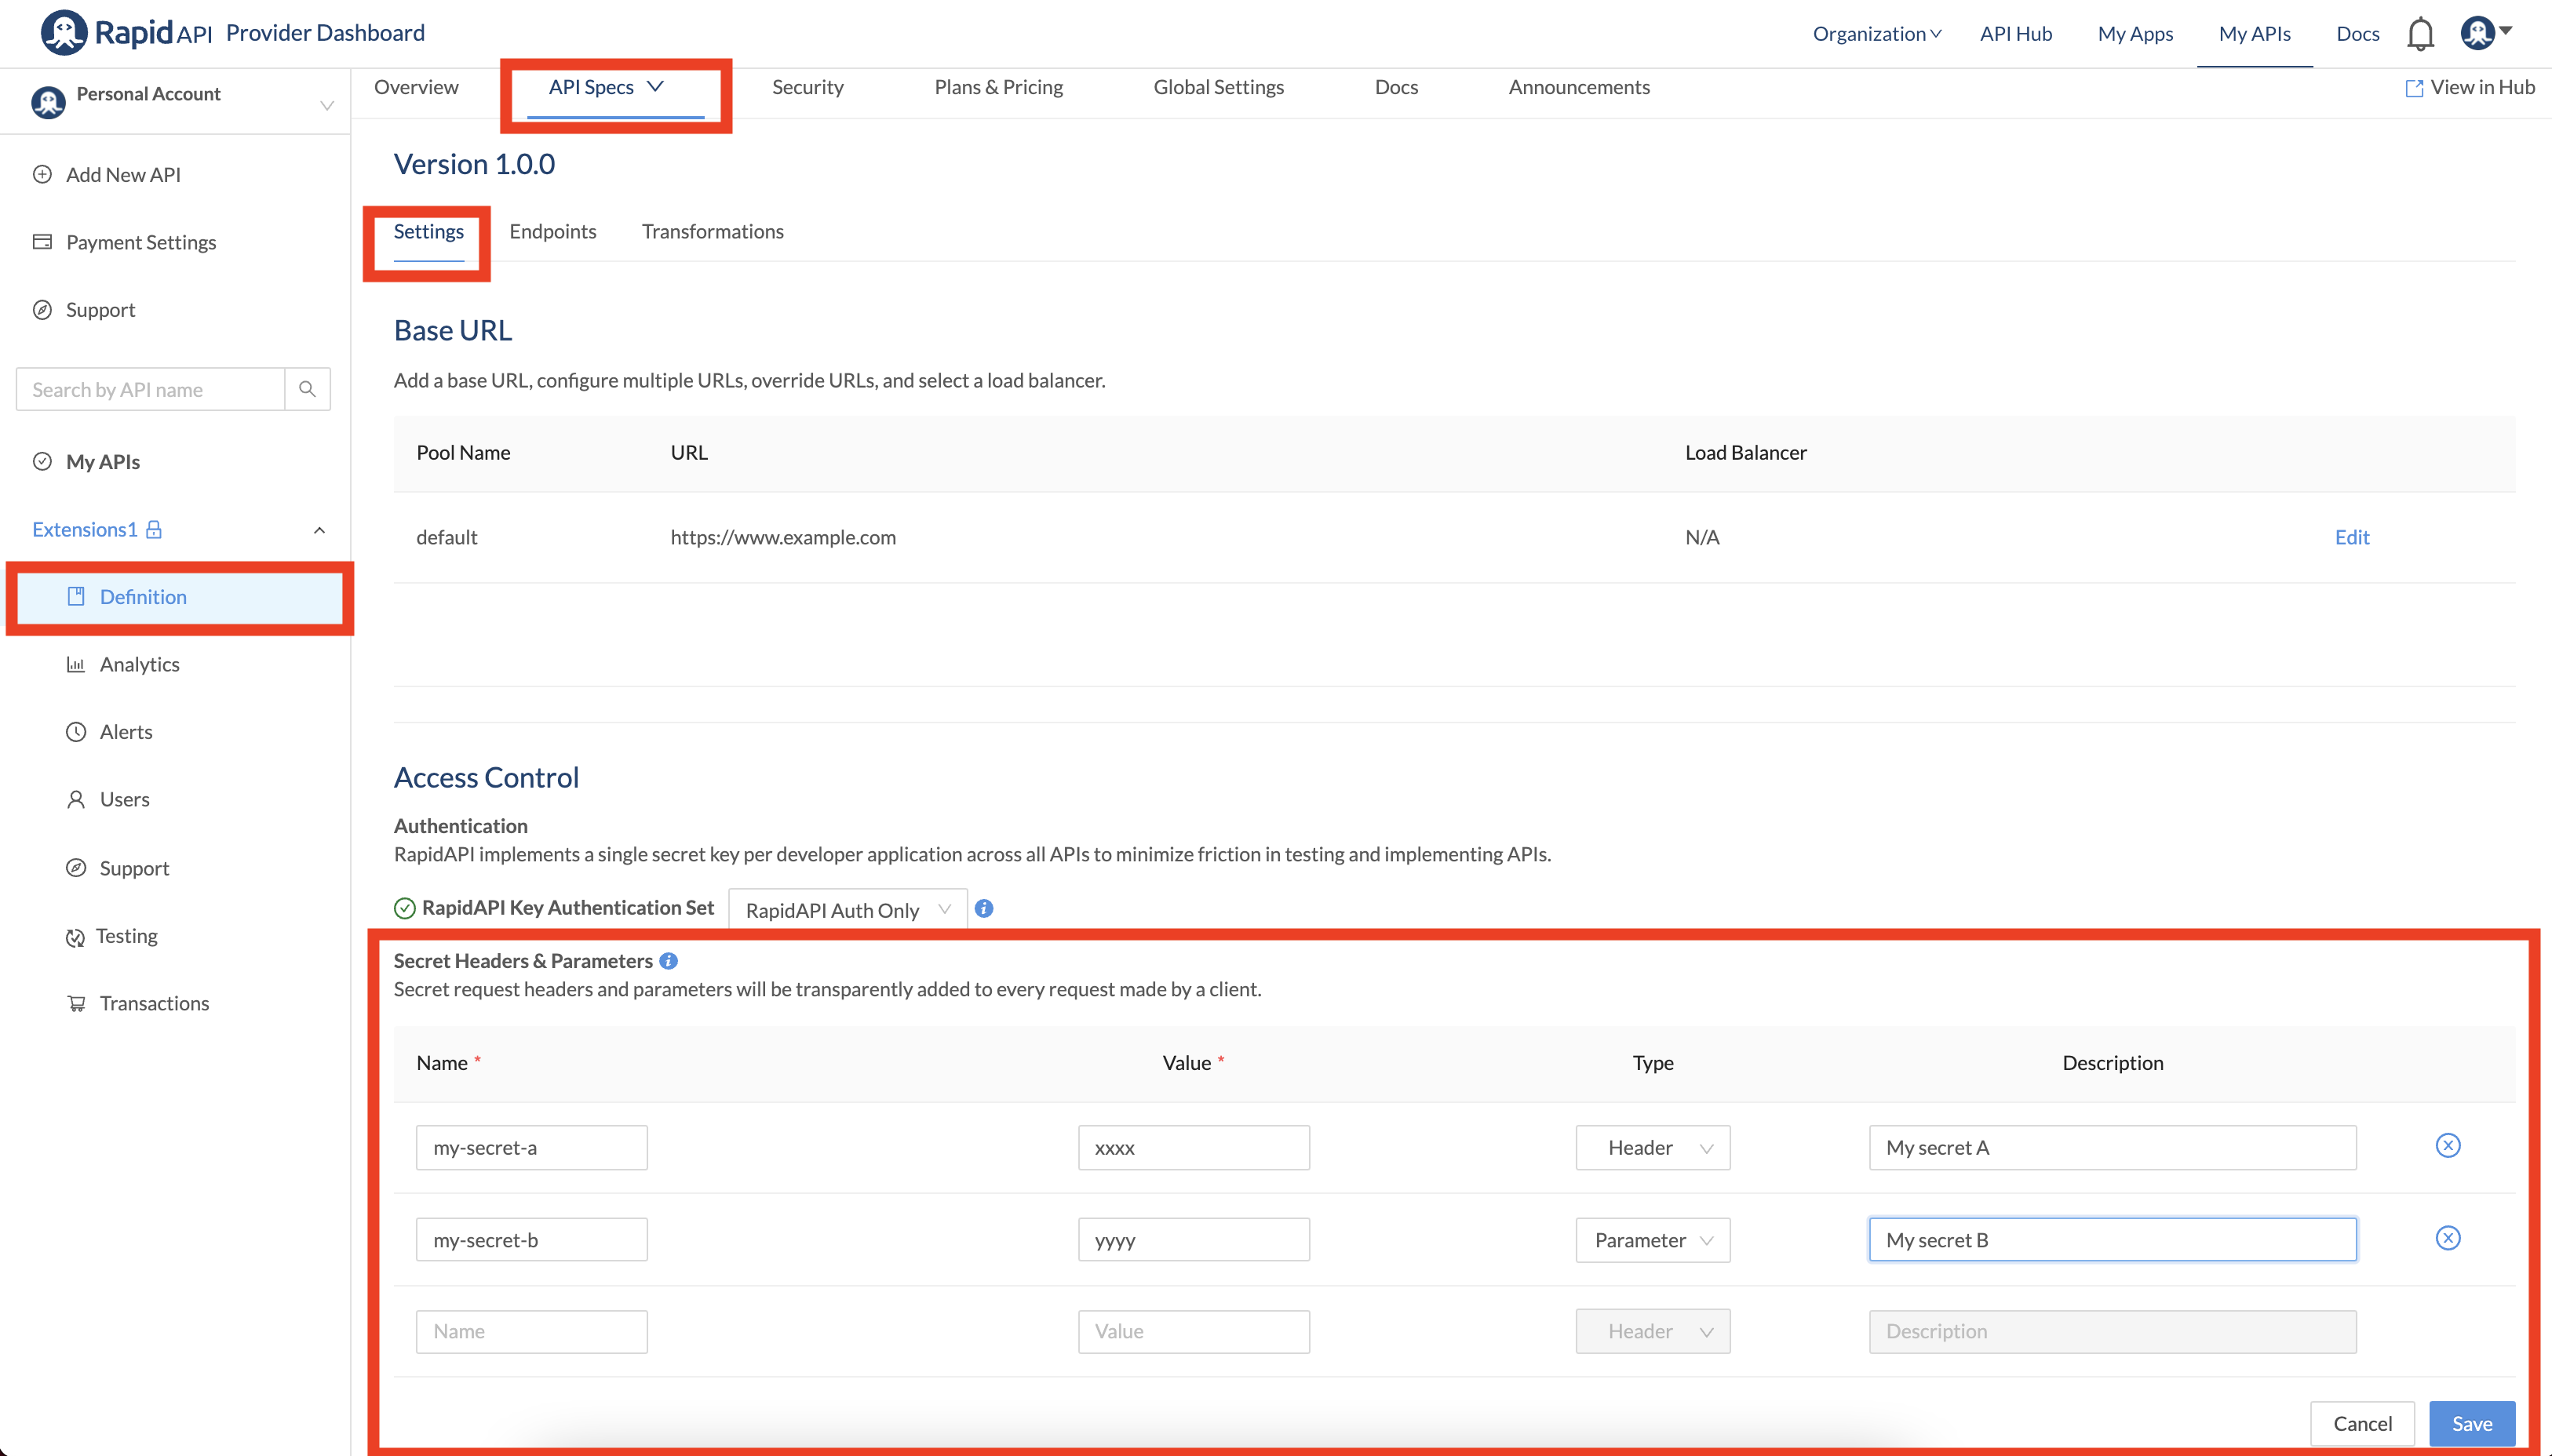Image resolution: width=2552 pixels, height=1456 pixels.
Task: Click the search magnifier icon
Action: (307, 389)
